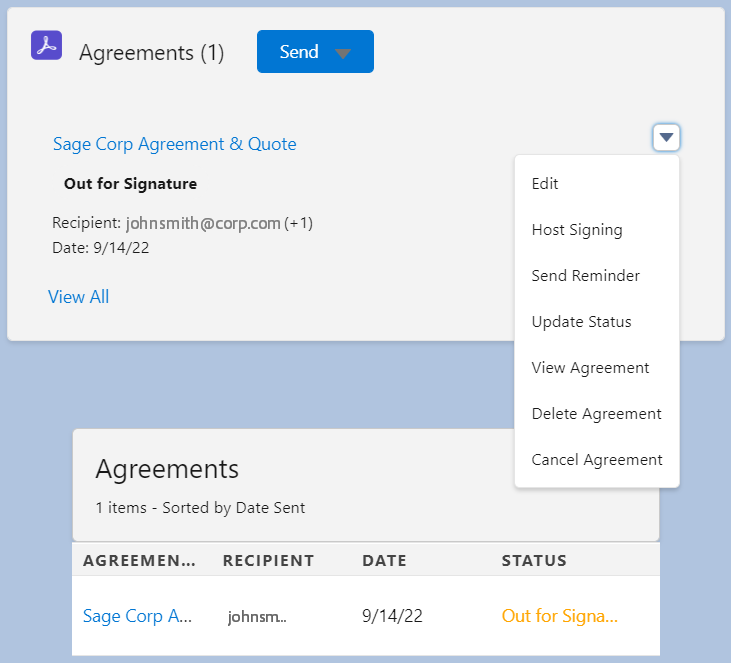Click the Date: 9/14/22 text
The width and height of the screenshot is (731, 663).
tap(101, 248)
